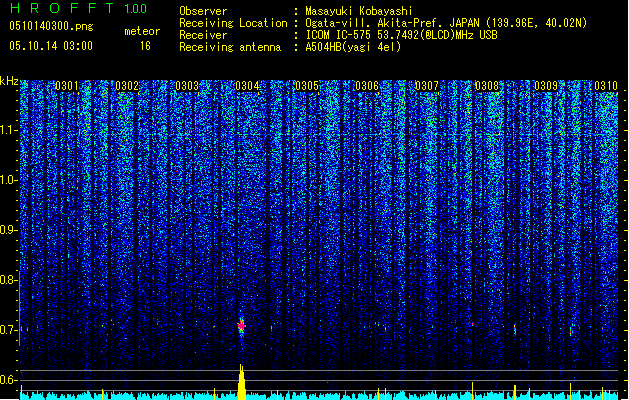Select the filename 0510140300.png

point(51,26)
